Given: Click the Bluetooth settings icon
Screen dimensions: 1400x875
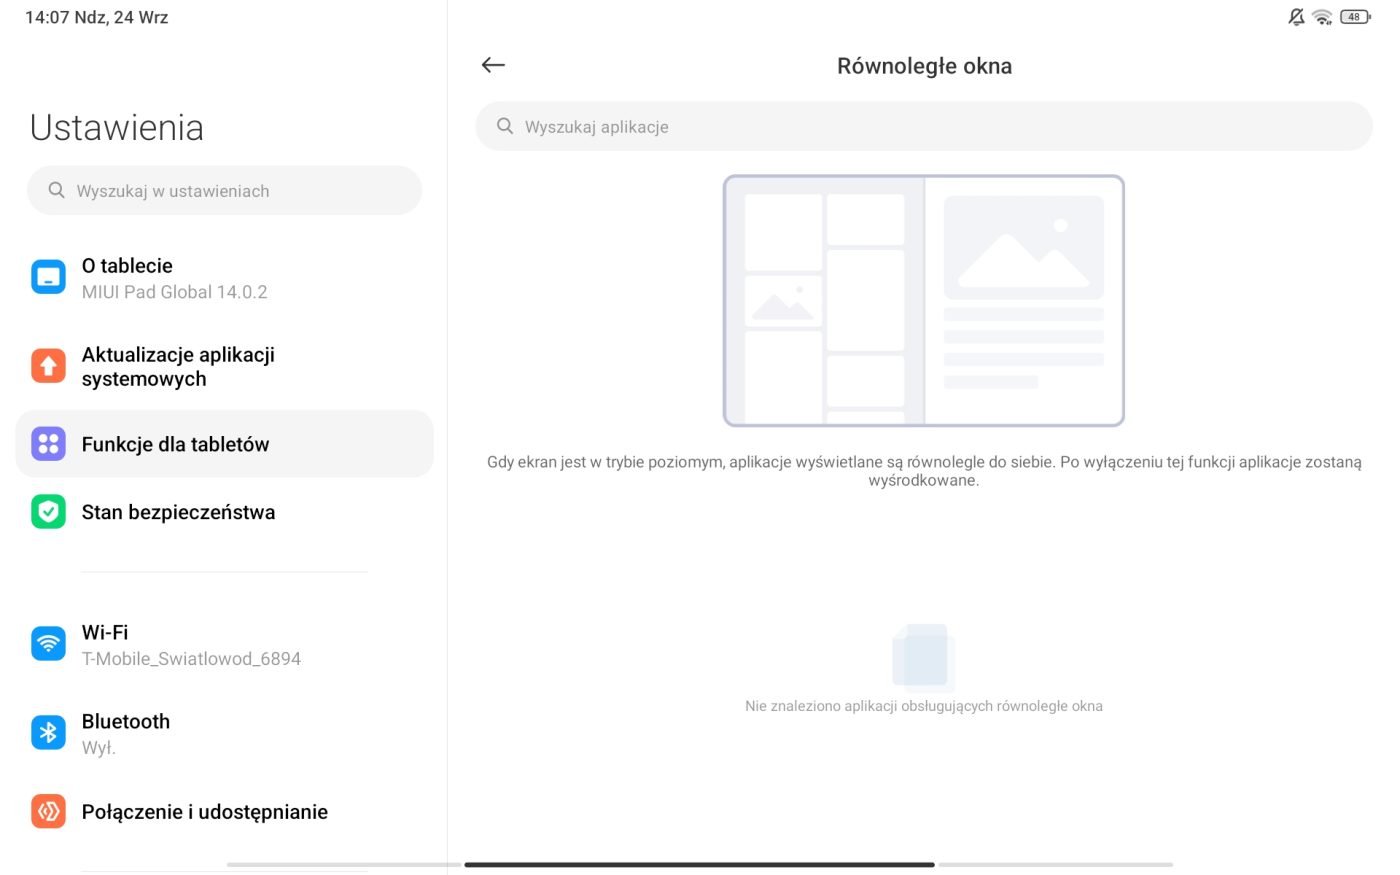Looking at the screenshot, I should 48,733.
